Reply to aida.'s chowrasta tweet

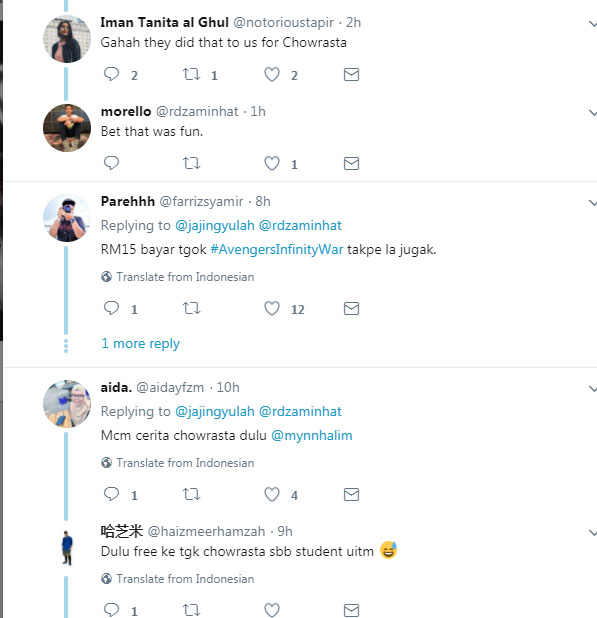[111, 494]
